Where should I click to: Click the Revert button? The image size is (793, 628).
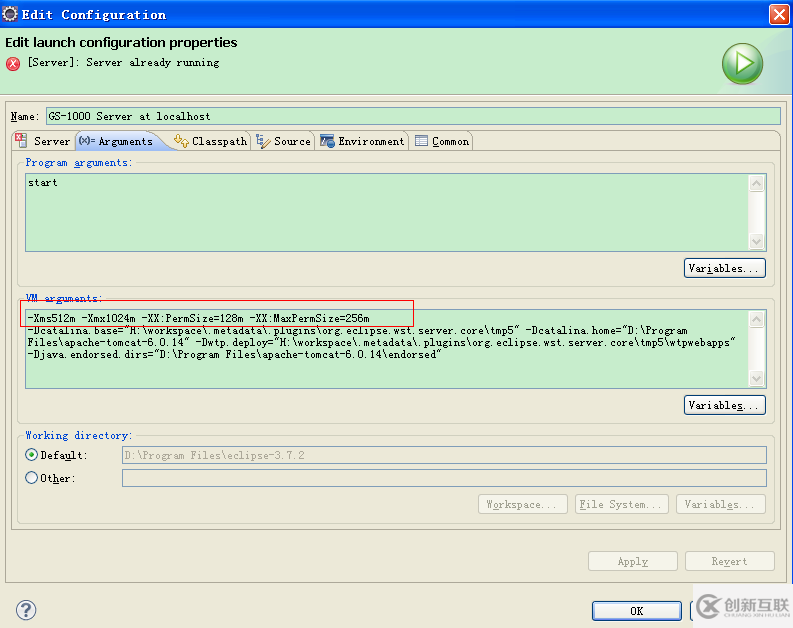pos(730,561)
